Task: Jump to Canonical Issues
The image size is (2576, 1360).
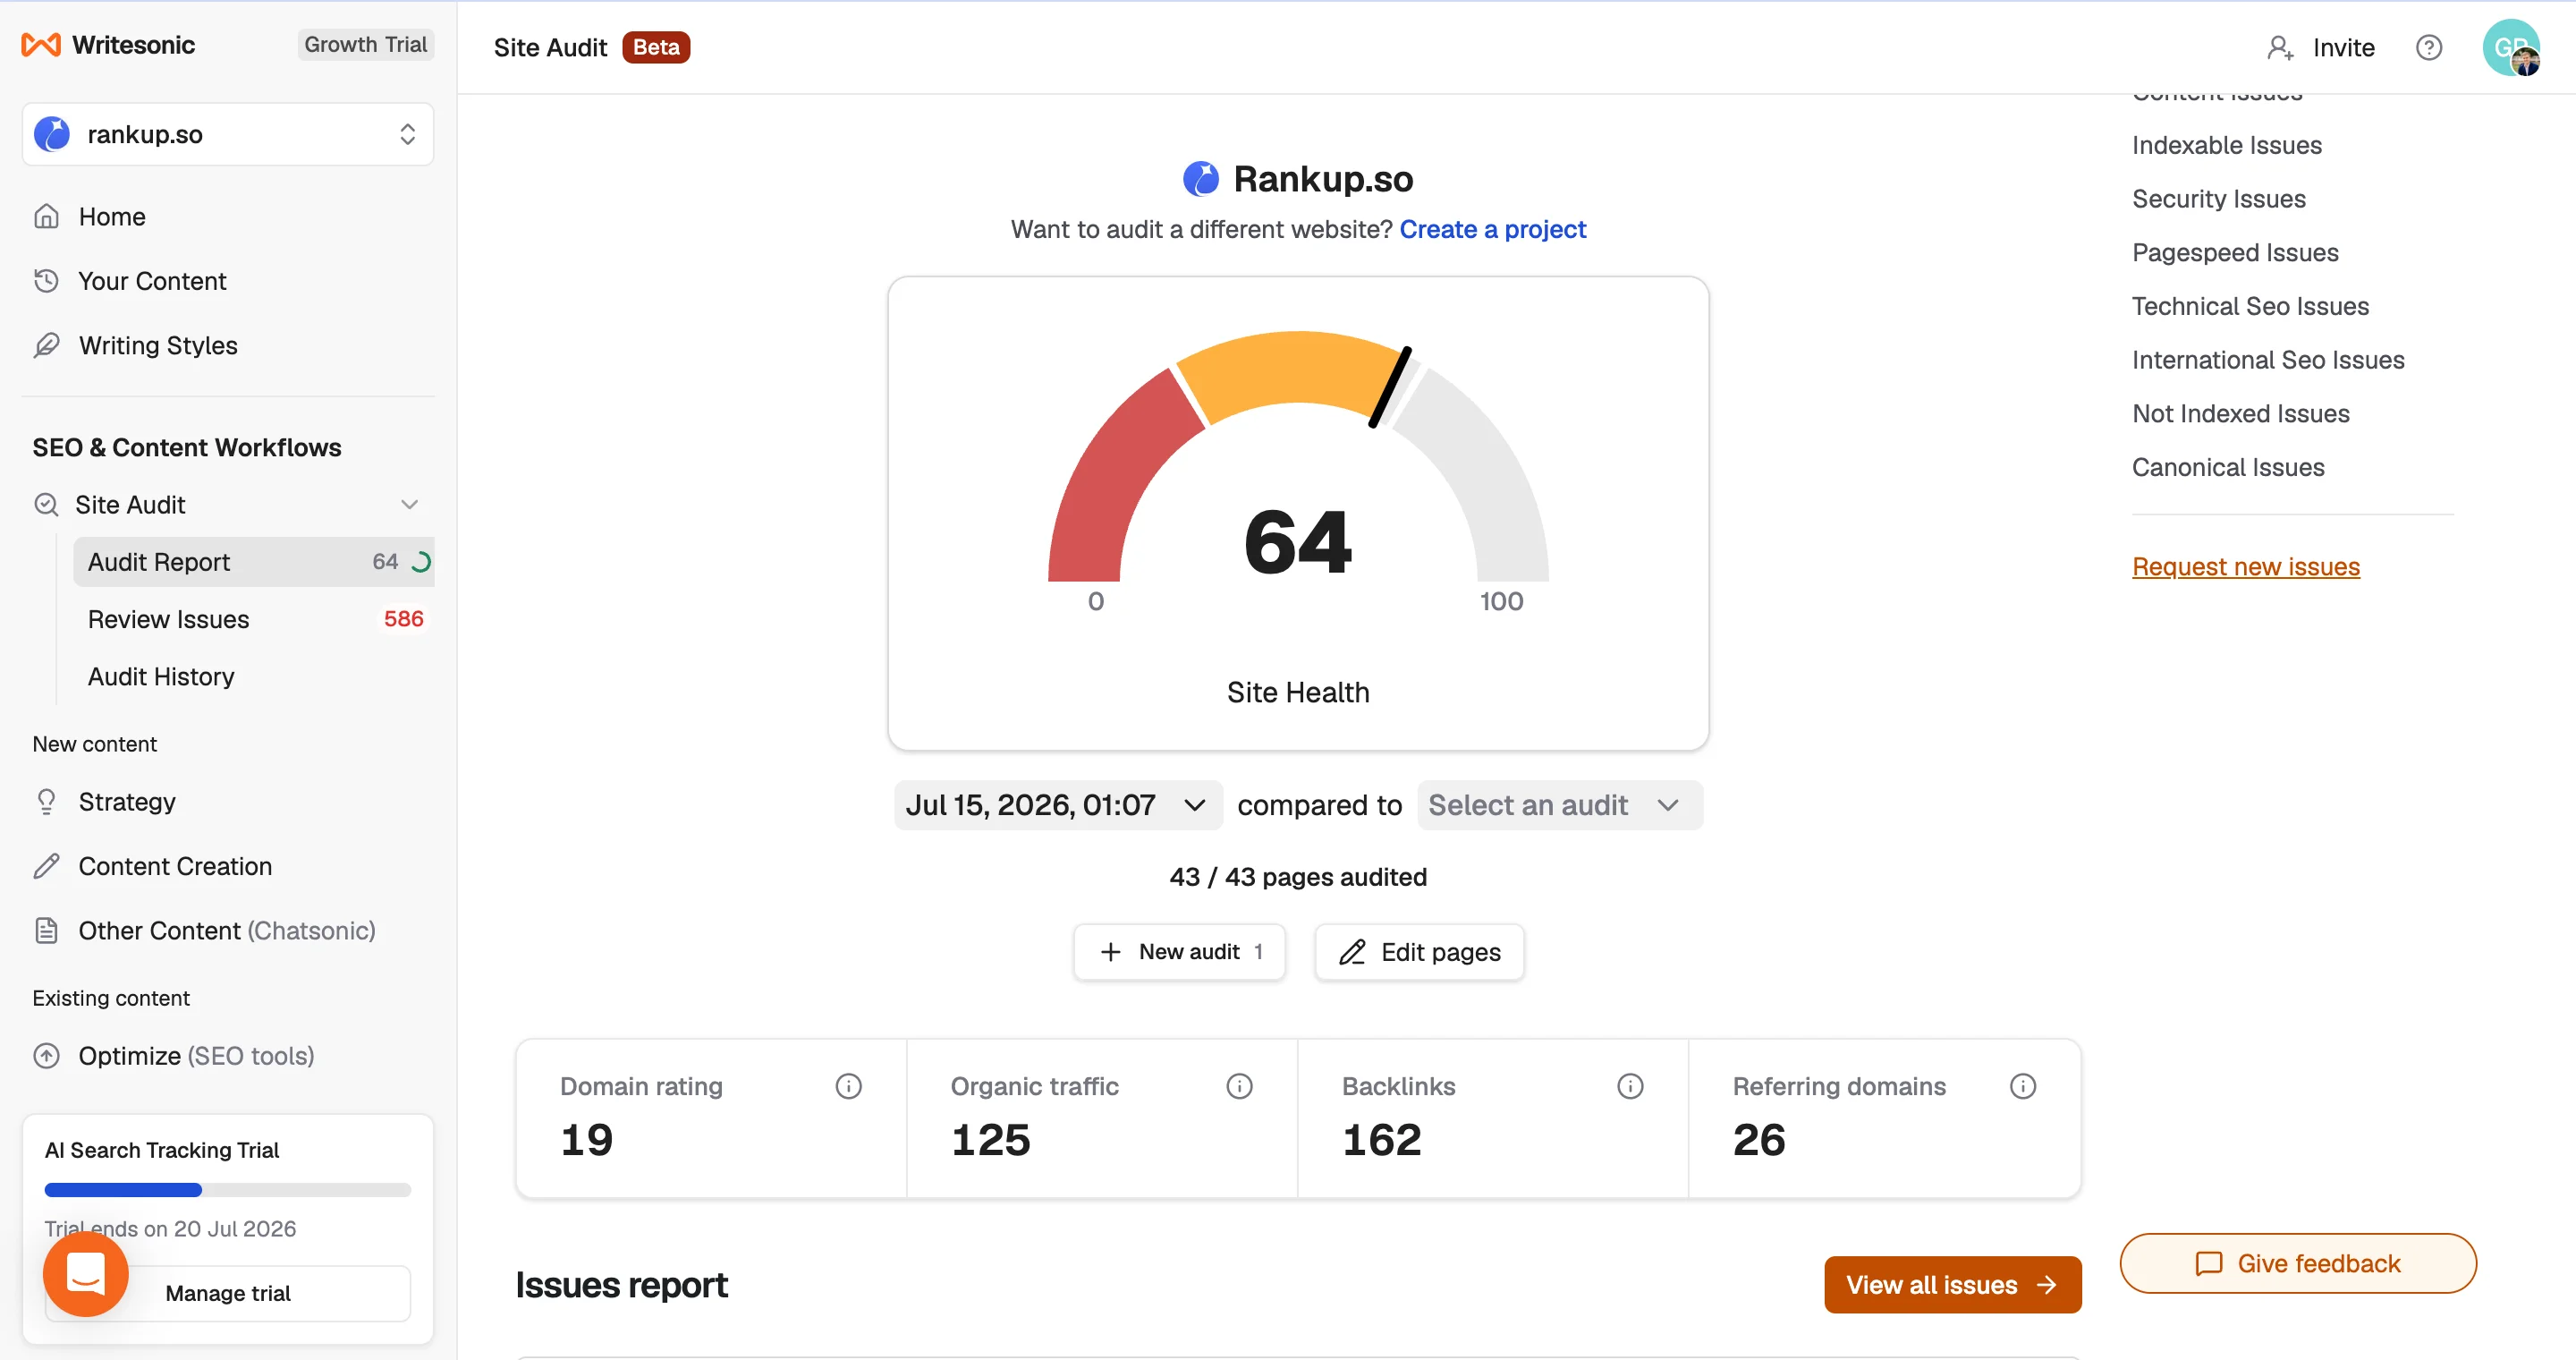Action: [2228, 467]
